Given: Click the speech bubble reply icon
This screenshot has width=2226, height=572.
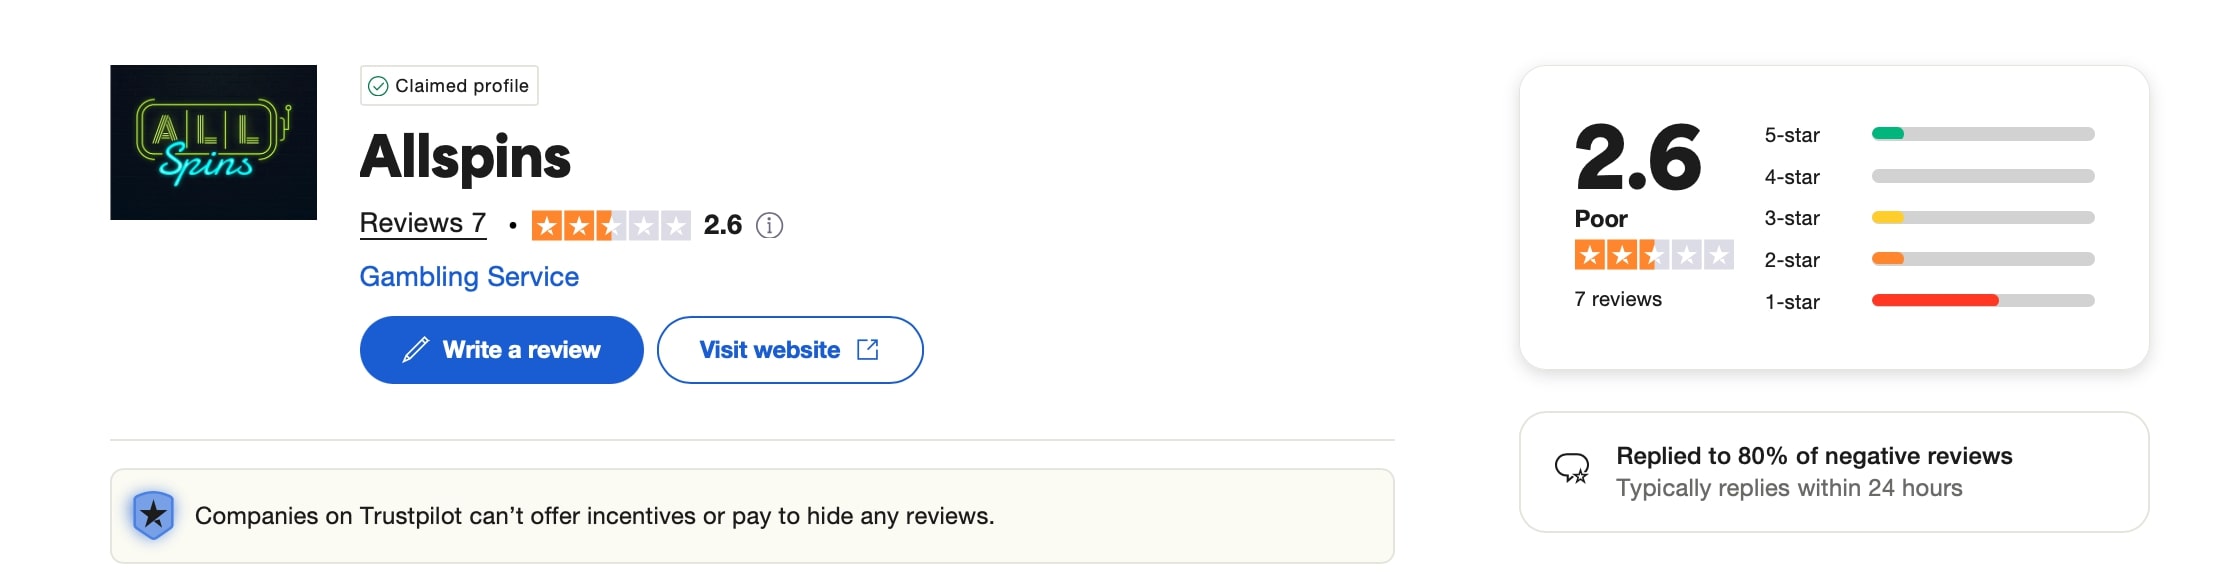Looking at the screenshot, I should (x=1571, y=468).
